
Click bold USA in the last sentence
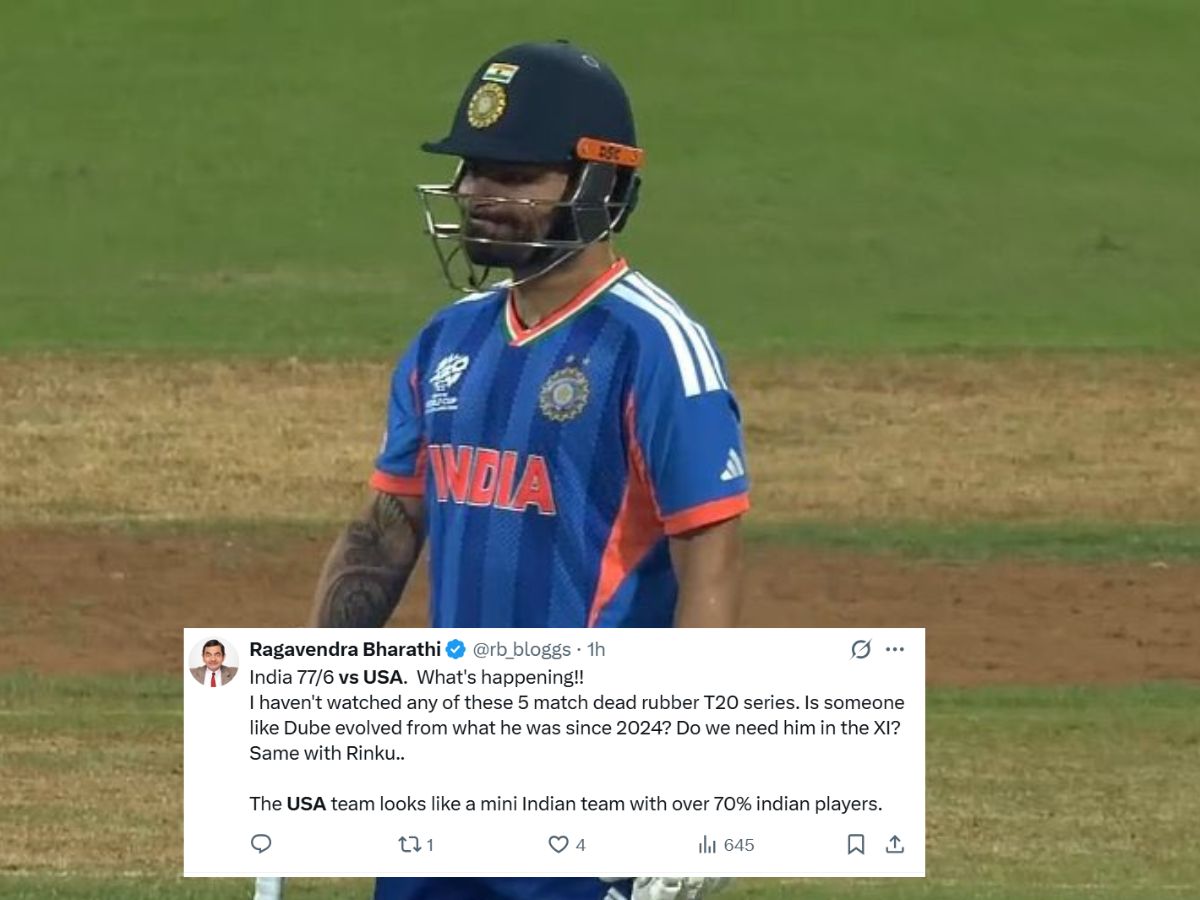tap(306, 803)
